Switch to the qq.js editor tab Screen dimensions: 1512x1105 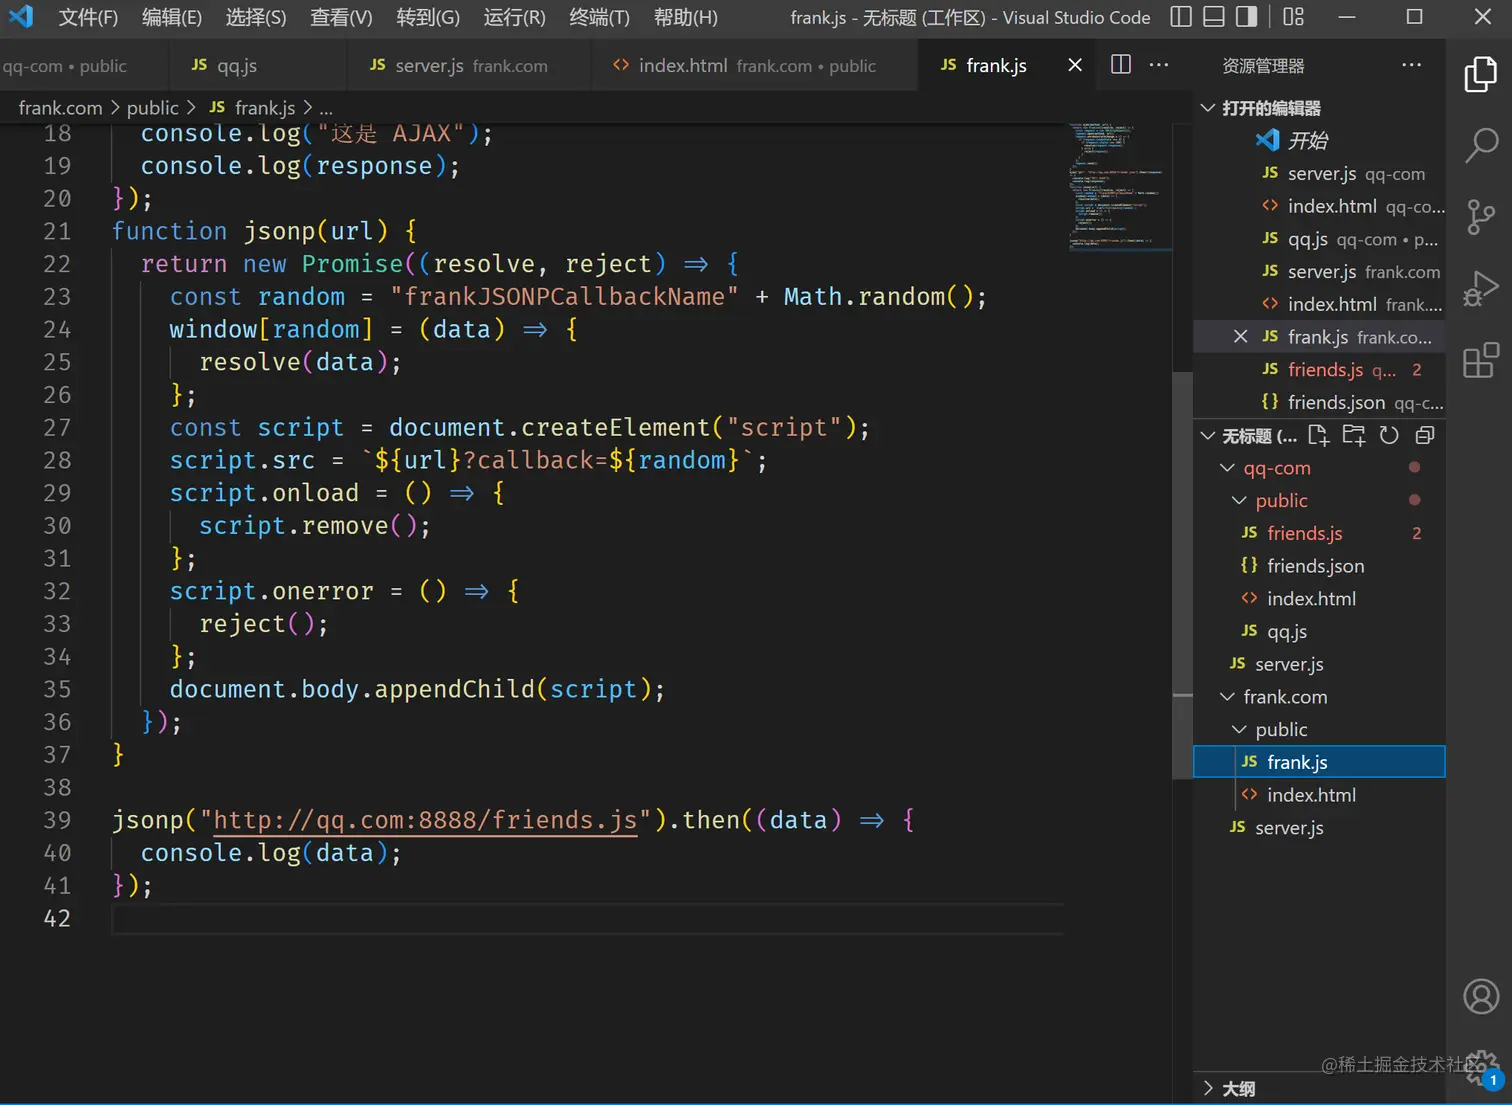click(237, 66)
